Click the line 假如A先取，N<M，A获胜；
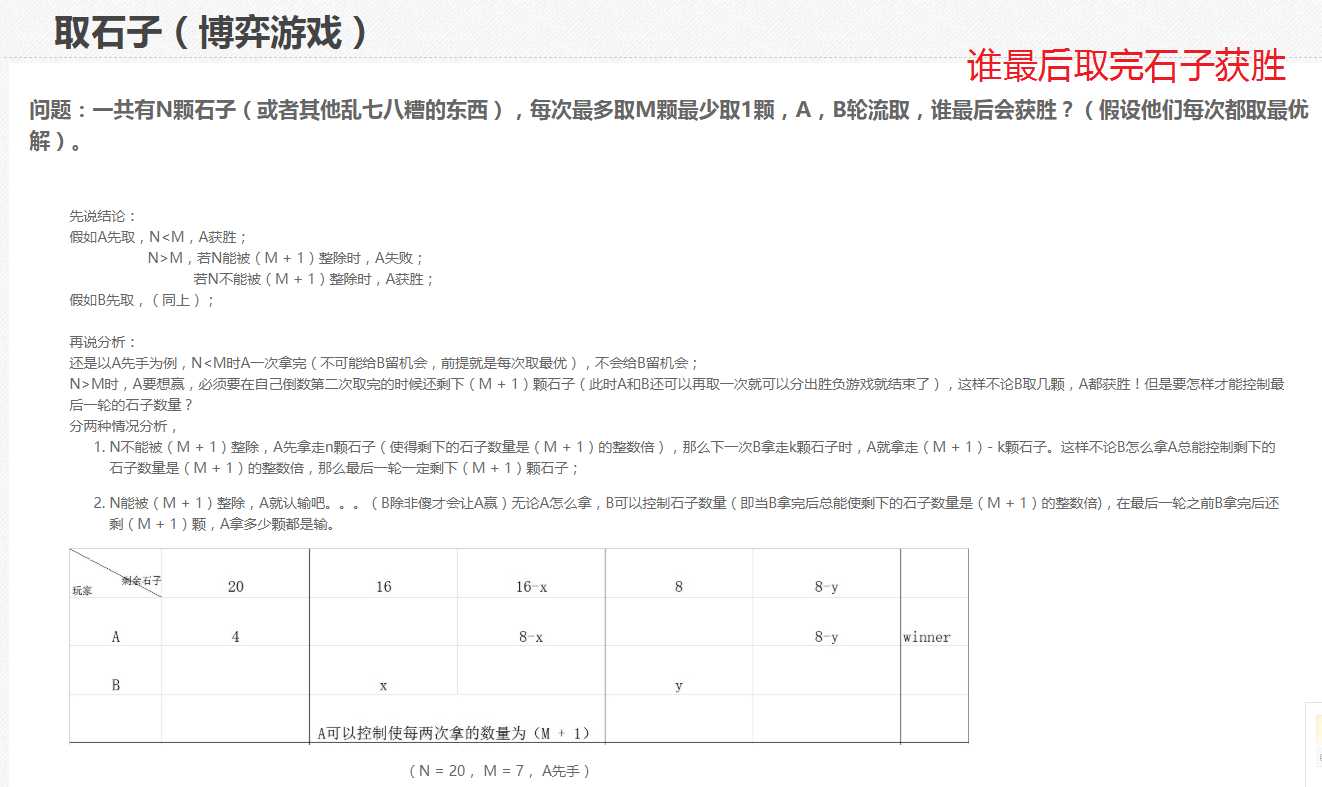 coord(158,237)
